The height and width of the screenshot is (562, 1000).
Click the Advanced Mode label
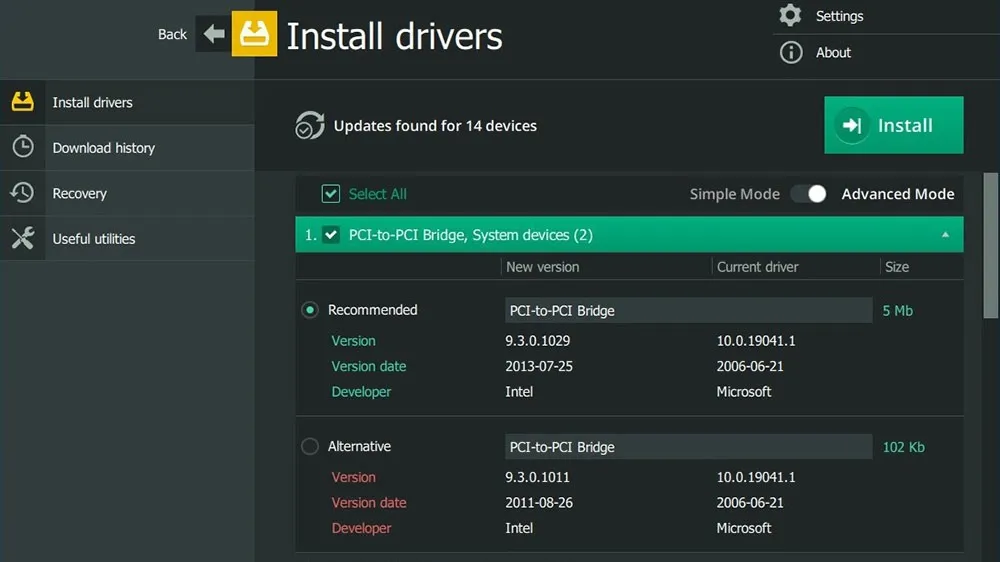click(x=898, y=194)
